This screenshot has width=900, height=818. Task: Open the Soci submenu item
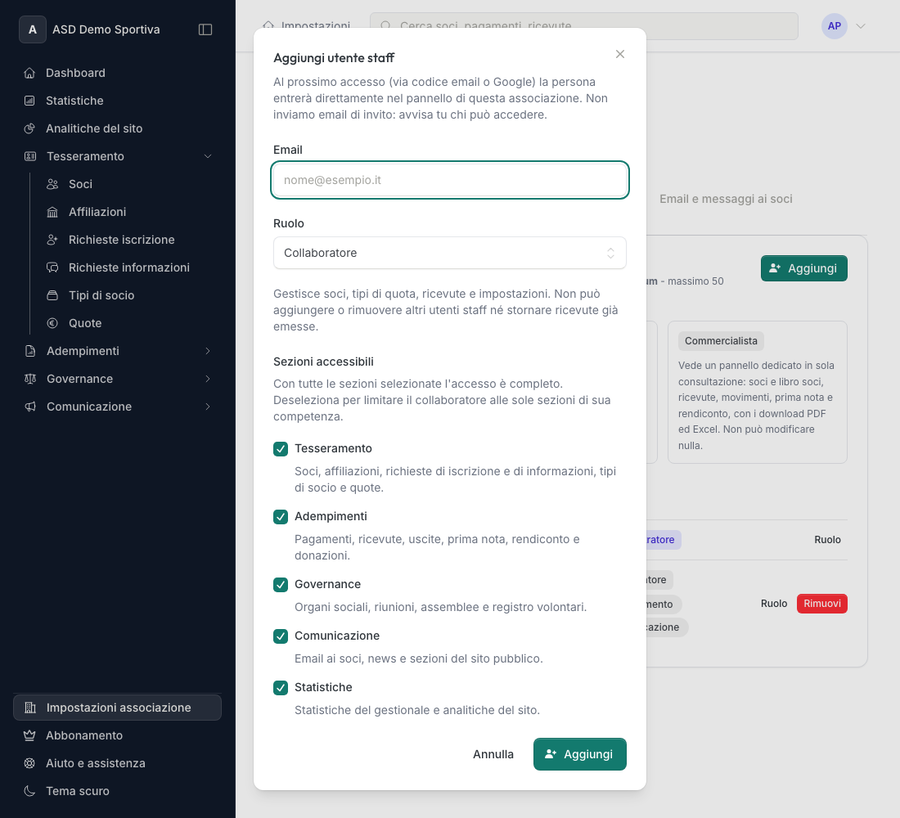tap(129, 184)
